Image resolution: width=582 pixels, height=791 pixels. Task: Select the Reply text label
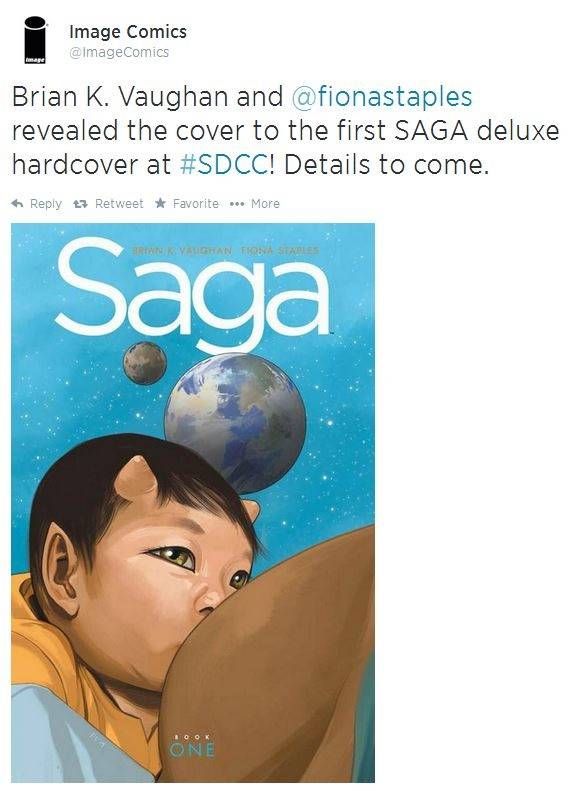pos(46,204)
